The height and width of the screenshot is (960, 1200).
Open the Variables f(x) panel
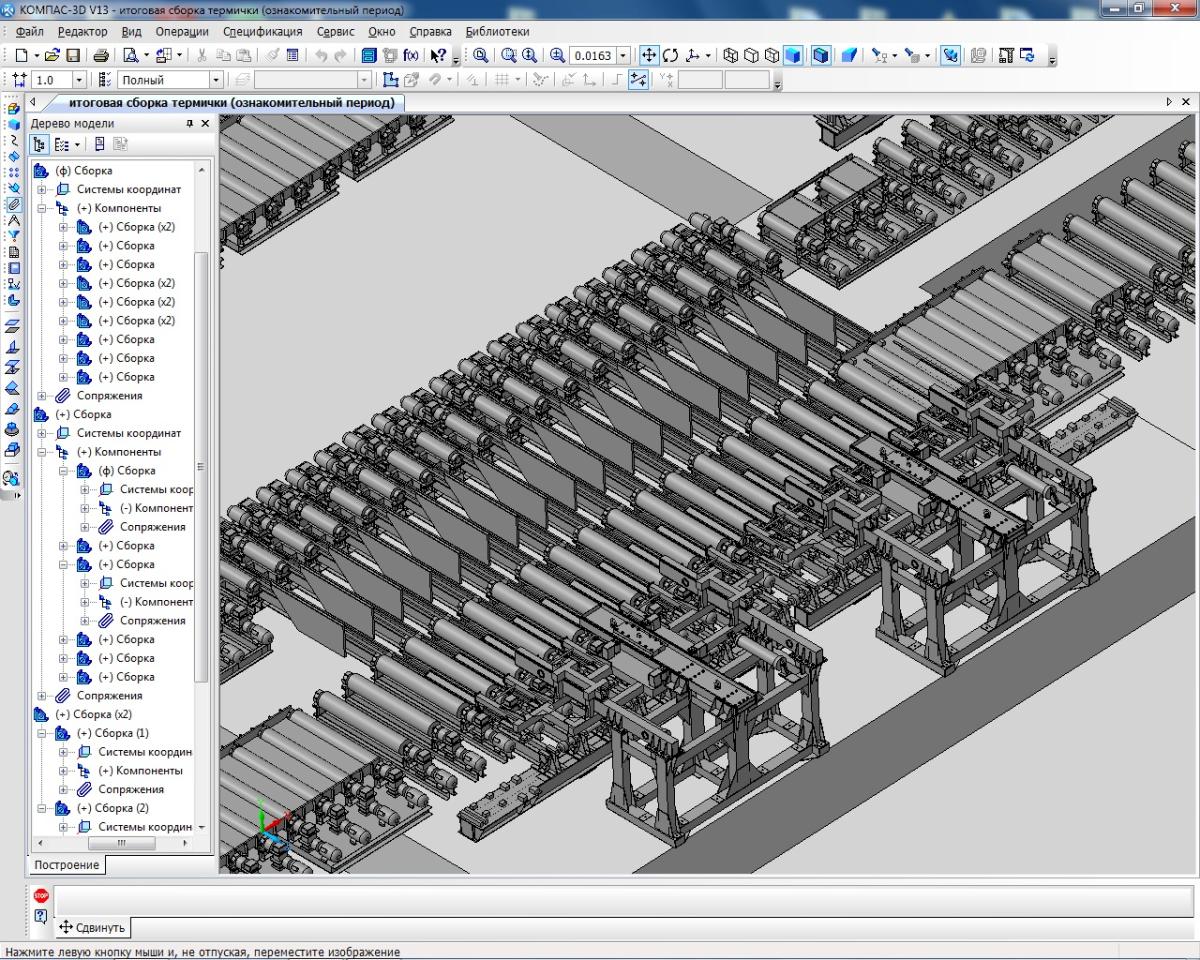(x=410, y=56)
